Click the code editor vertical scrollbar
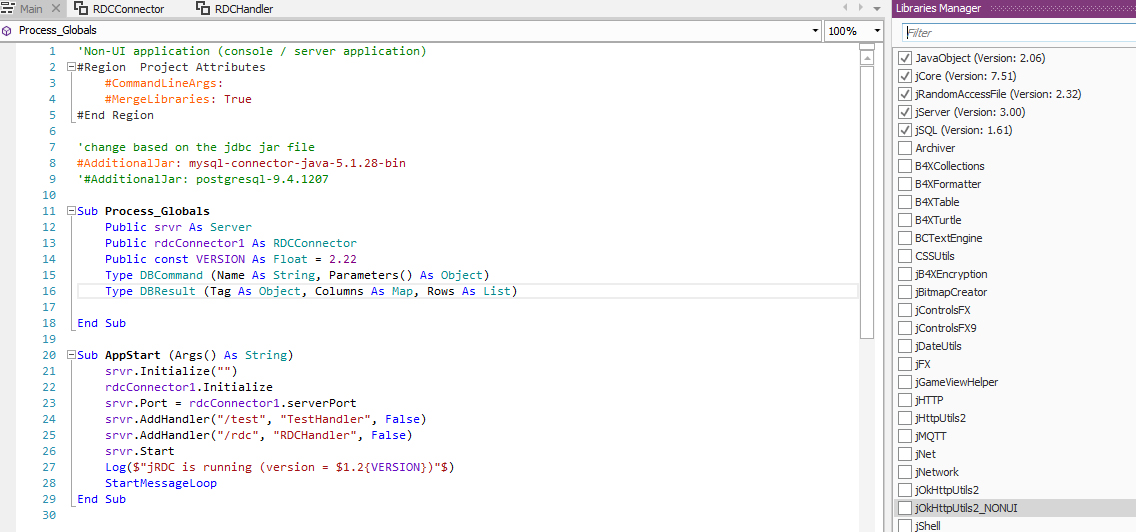The image size is (1136, 532). pos(866,201)
